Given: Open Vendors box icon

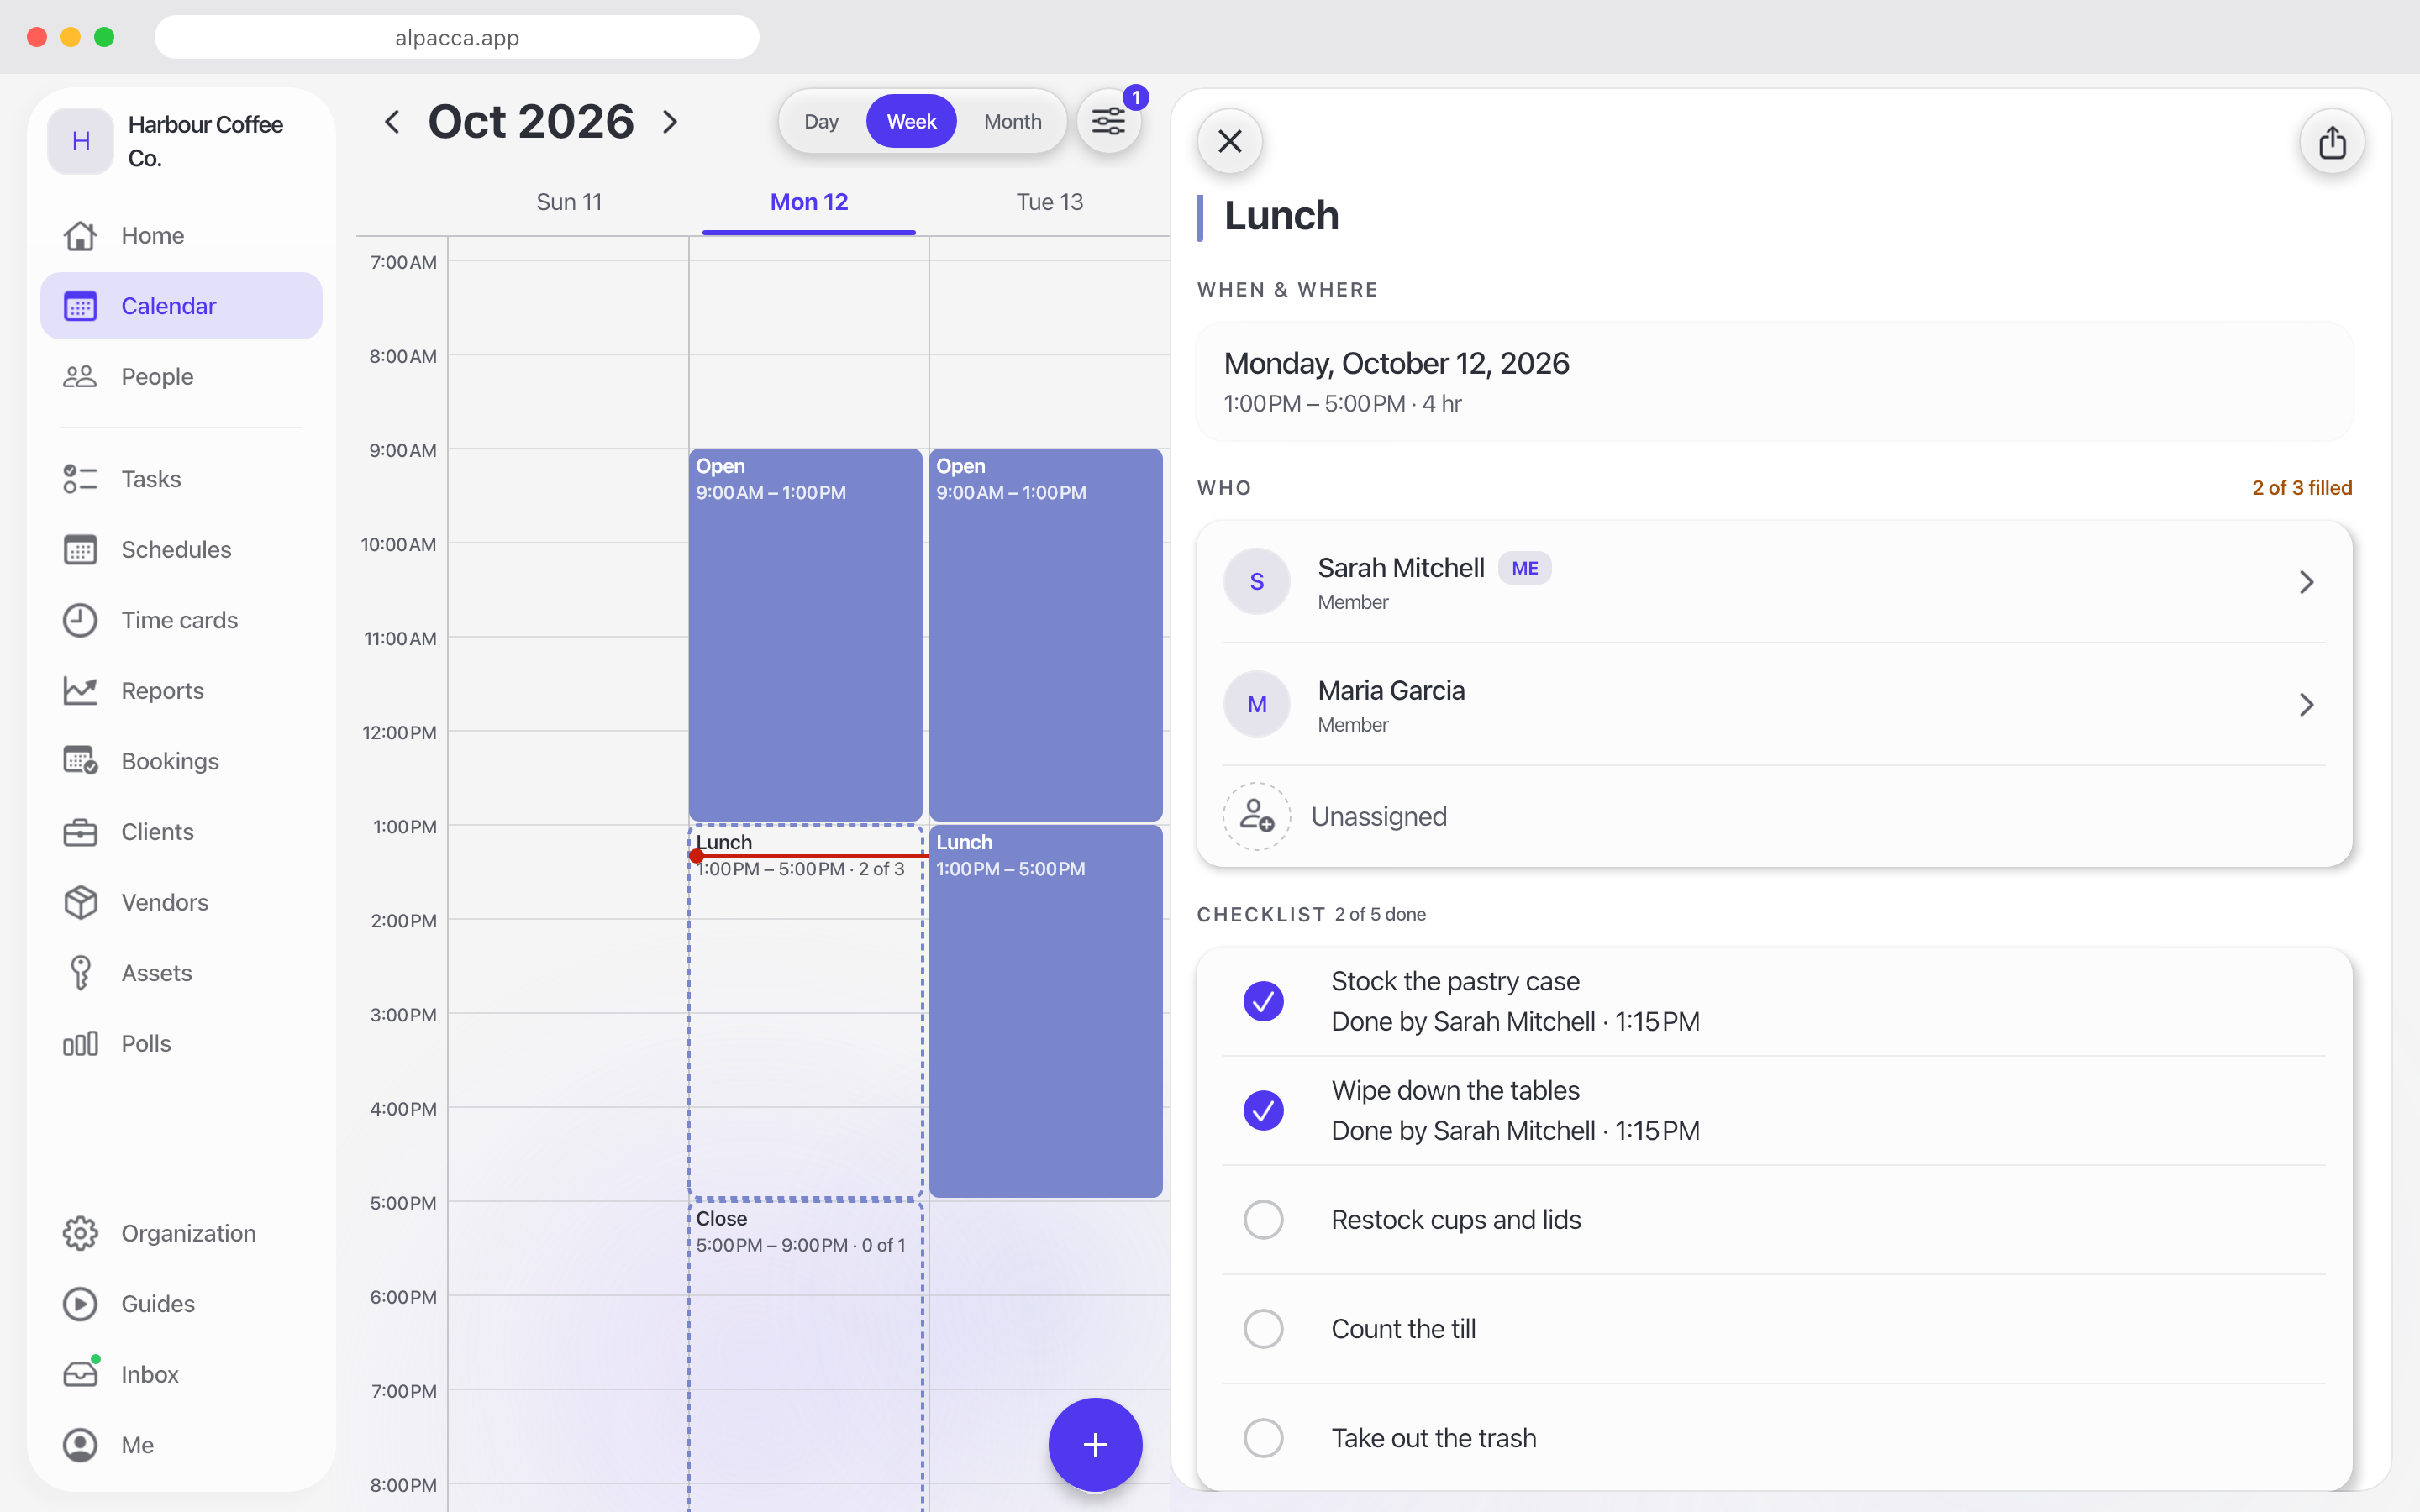Looking at the screenshot, I should tap(80, 902).
